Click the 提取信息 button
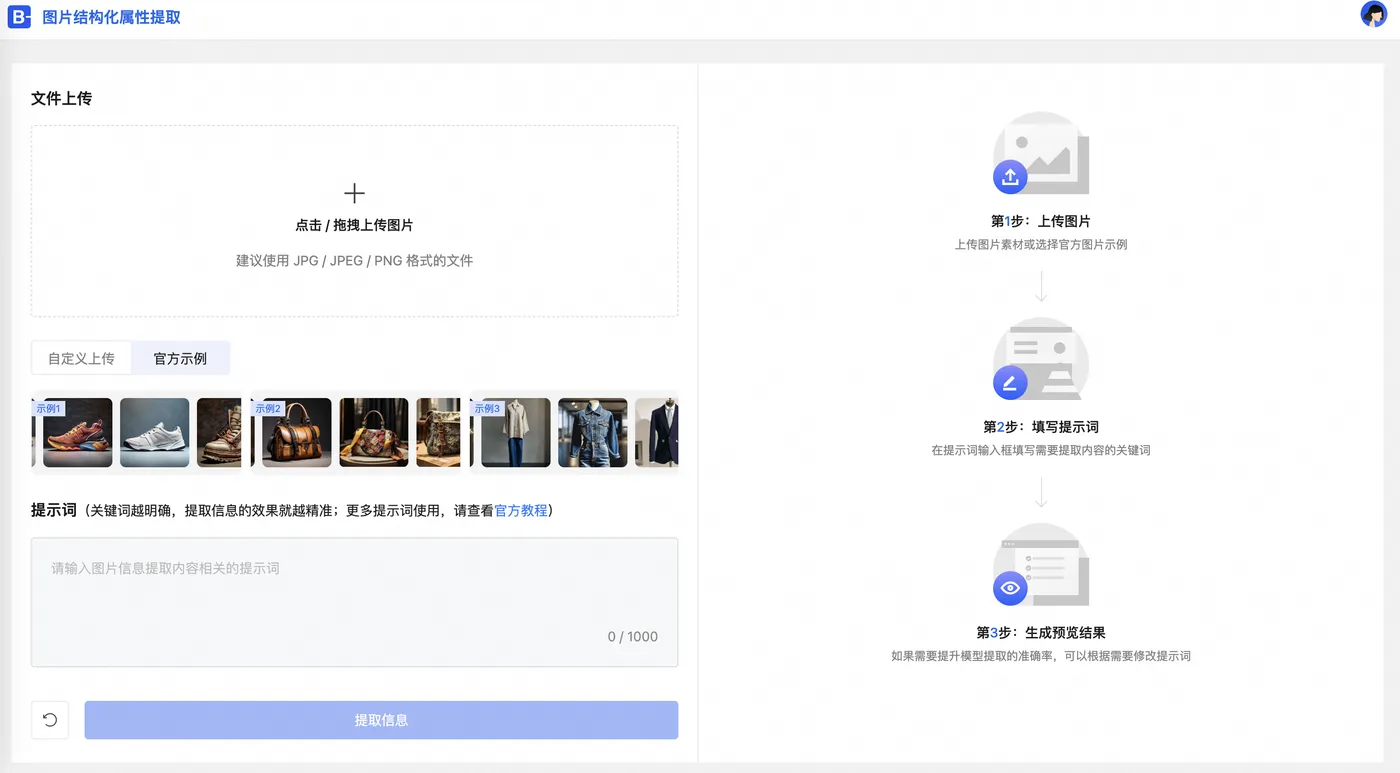Image resolution: width=1400 pixels, height=773 pixels. pos(381,720)
